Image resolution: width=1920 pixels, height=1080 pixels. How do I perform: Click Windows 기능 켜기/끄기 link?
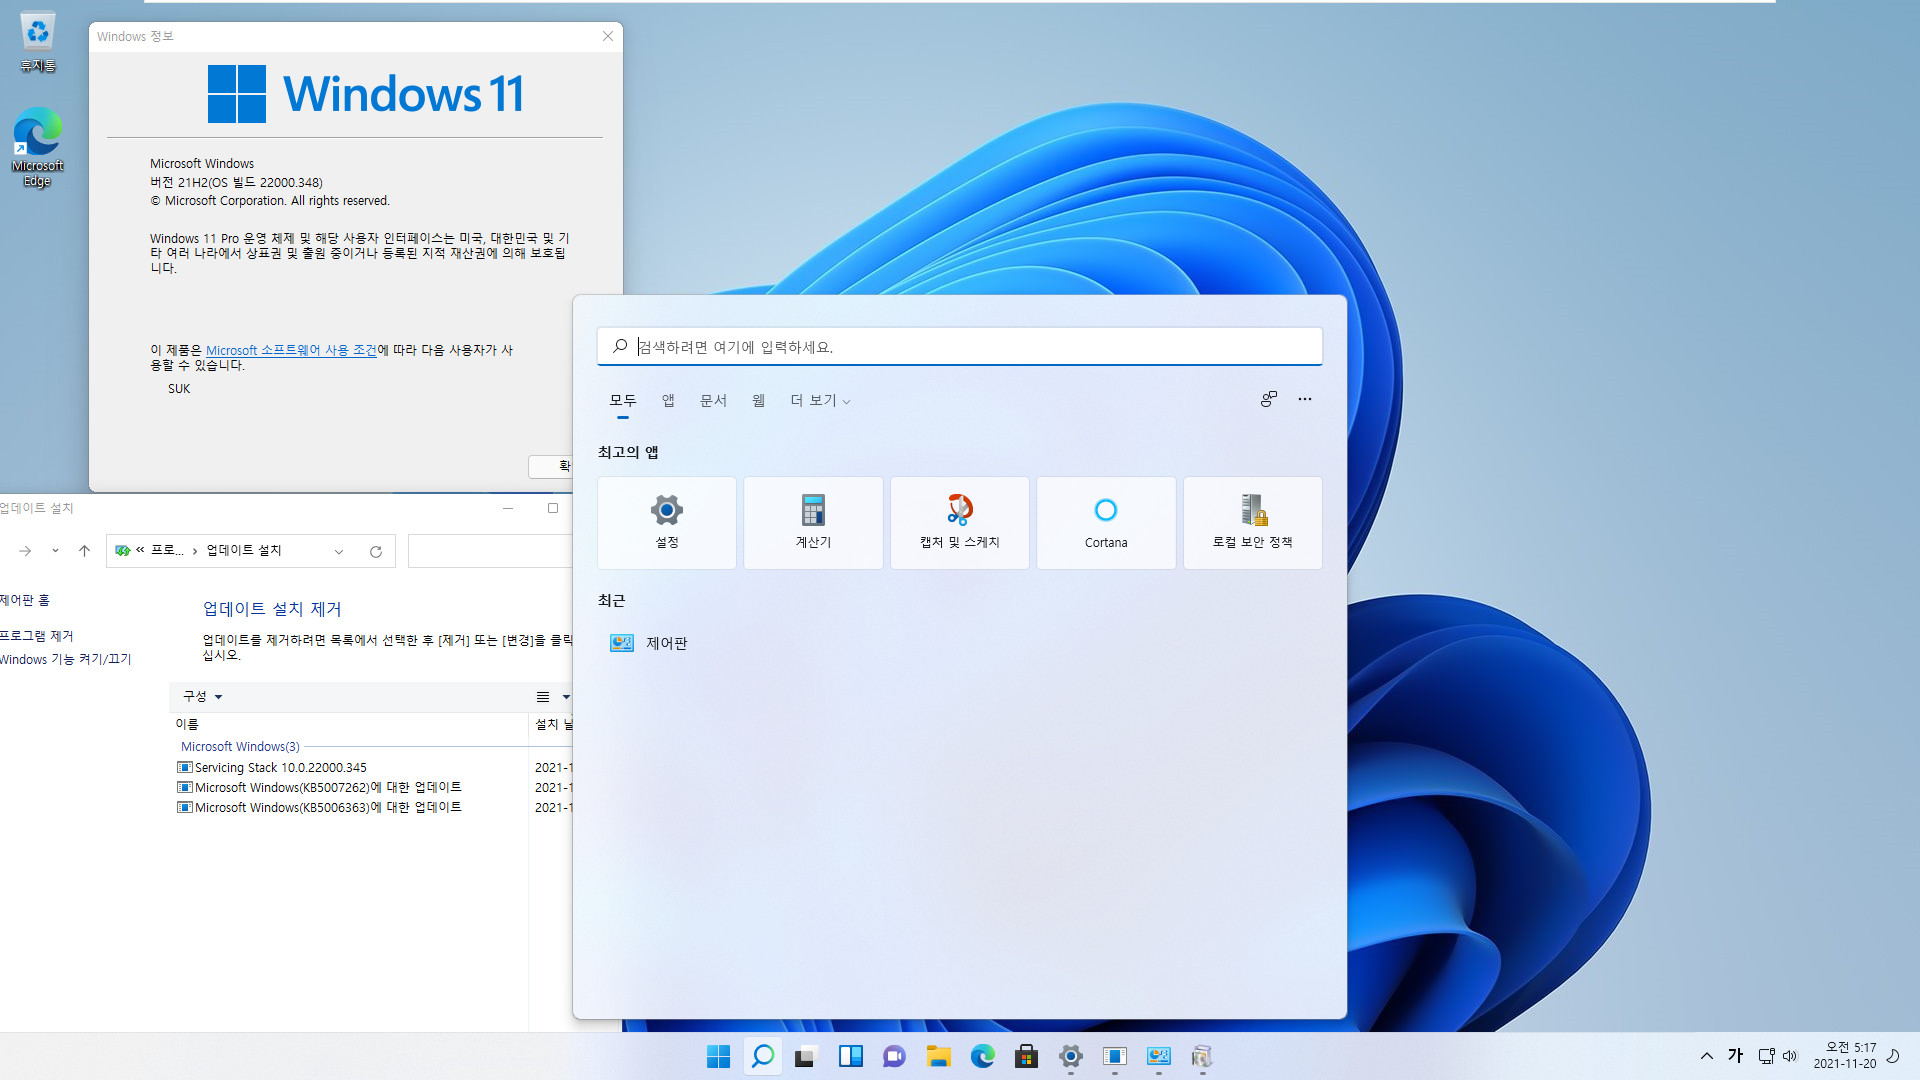[66, 659]
